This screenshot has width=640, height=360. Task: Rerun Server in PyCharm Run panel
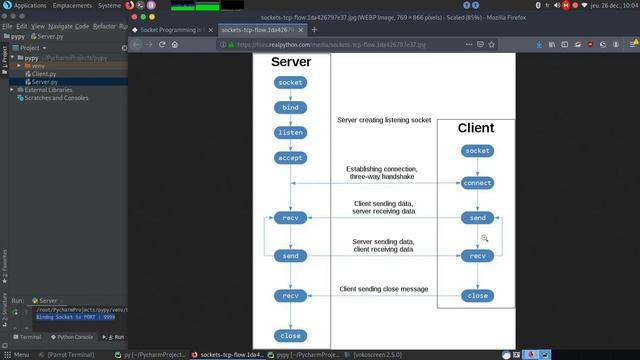pyautogui.click(x=16, y=312)
